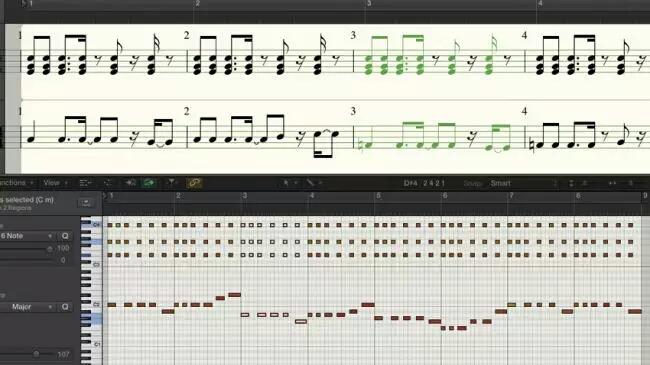
Task: Click the Q button beside Major
Action: [x=65, y=307]
